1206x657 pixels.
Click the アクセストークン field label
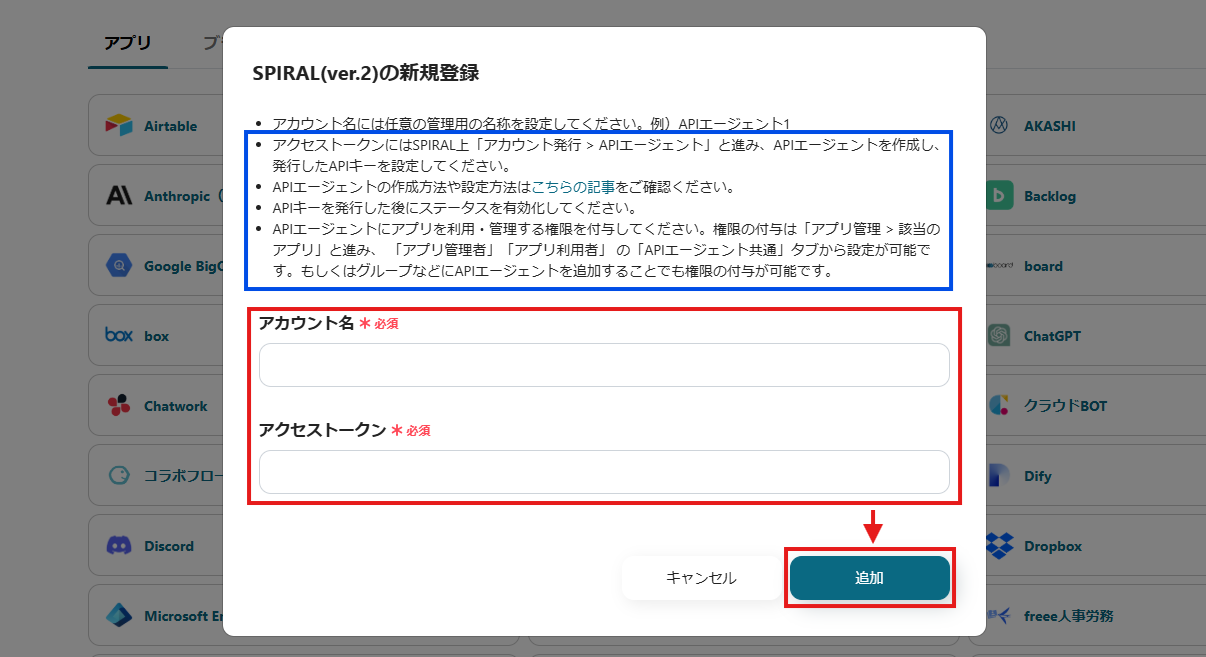(x=322, y=430)
